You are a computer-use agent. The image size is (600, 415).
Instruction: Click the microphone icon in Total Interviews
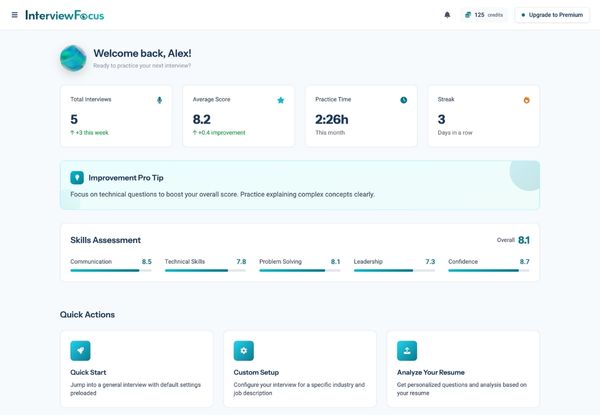click(159, 100)
